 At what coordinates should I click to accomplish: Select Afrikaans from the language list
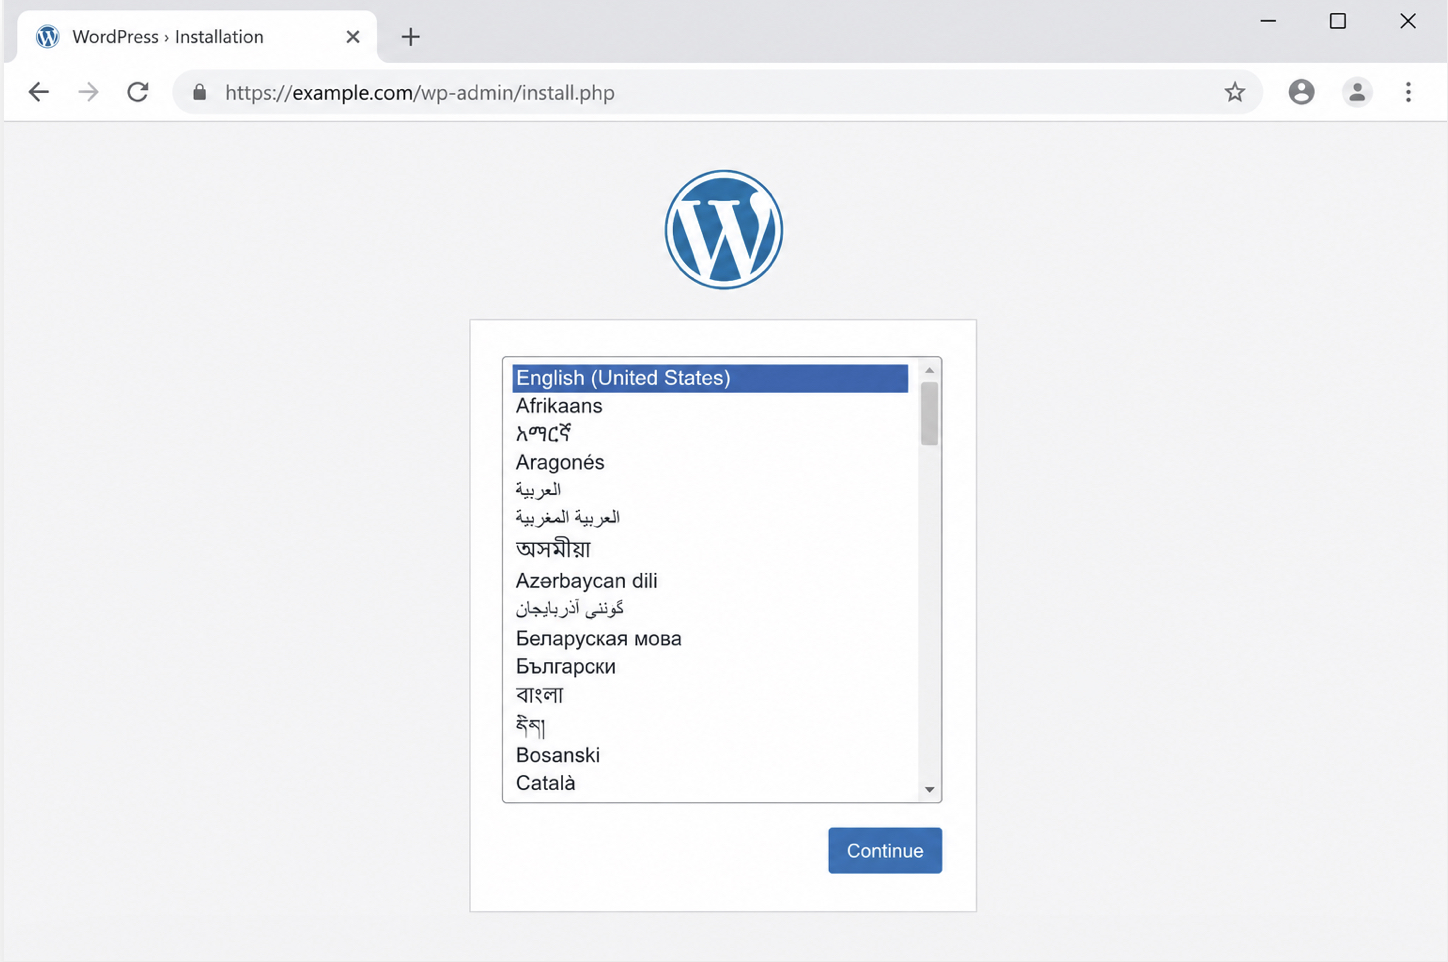[x=710, y=406]
